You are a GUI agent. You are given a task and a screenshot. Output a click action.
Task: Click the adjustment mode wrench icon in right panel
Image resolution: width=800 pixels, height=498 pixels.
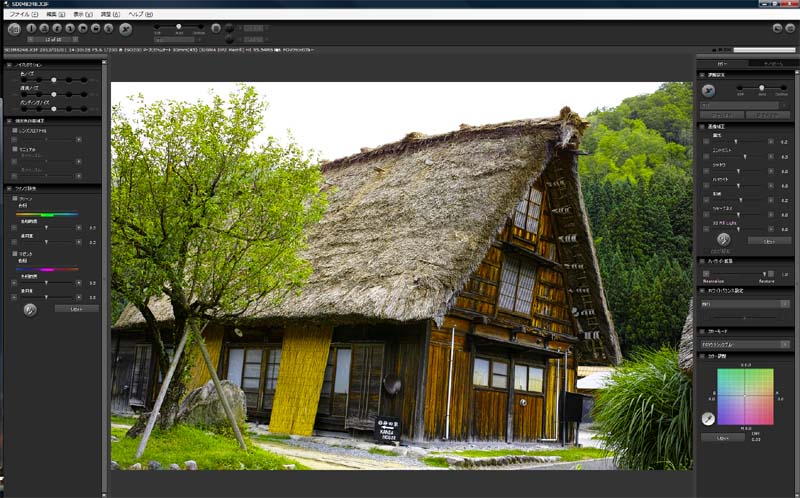click(708, 91)
